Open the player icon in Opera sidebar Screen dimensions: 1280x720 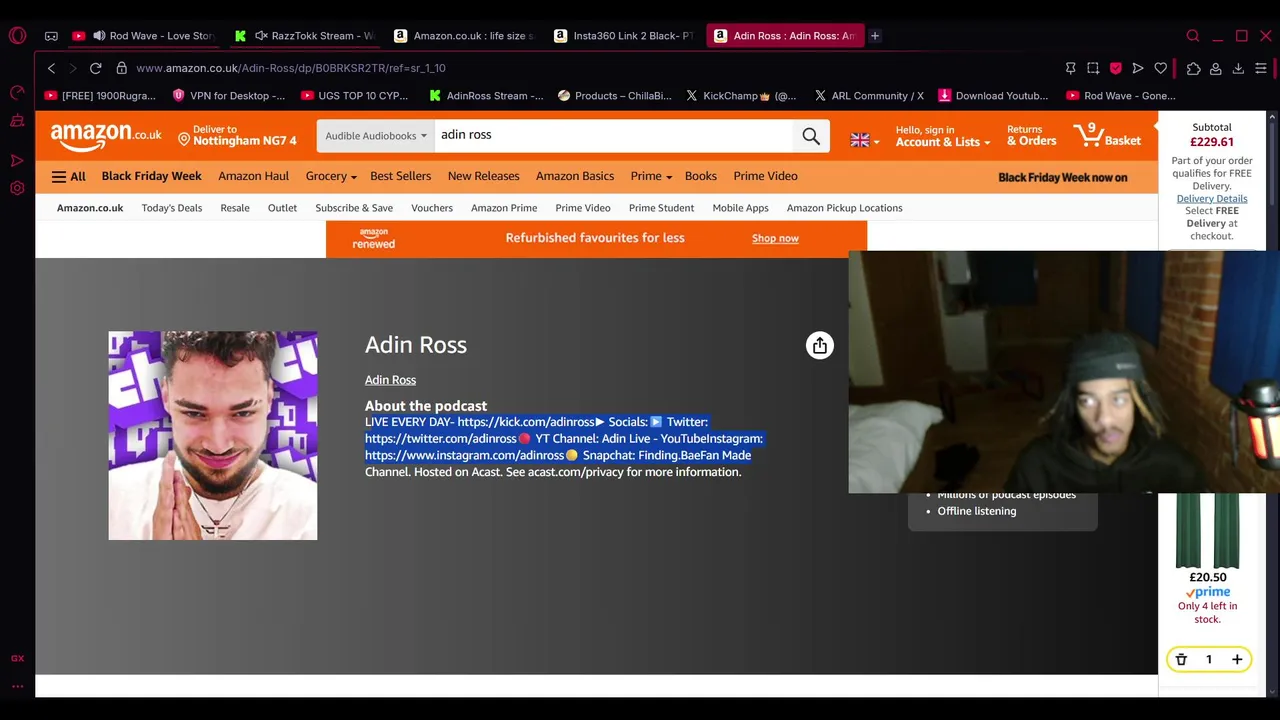point(17,160)
